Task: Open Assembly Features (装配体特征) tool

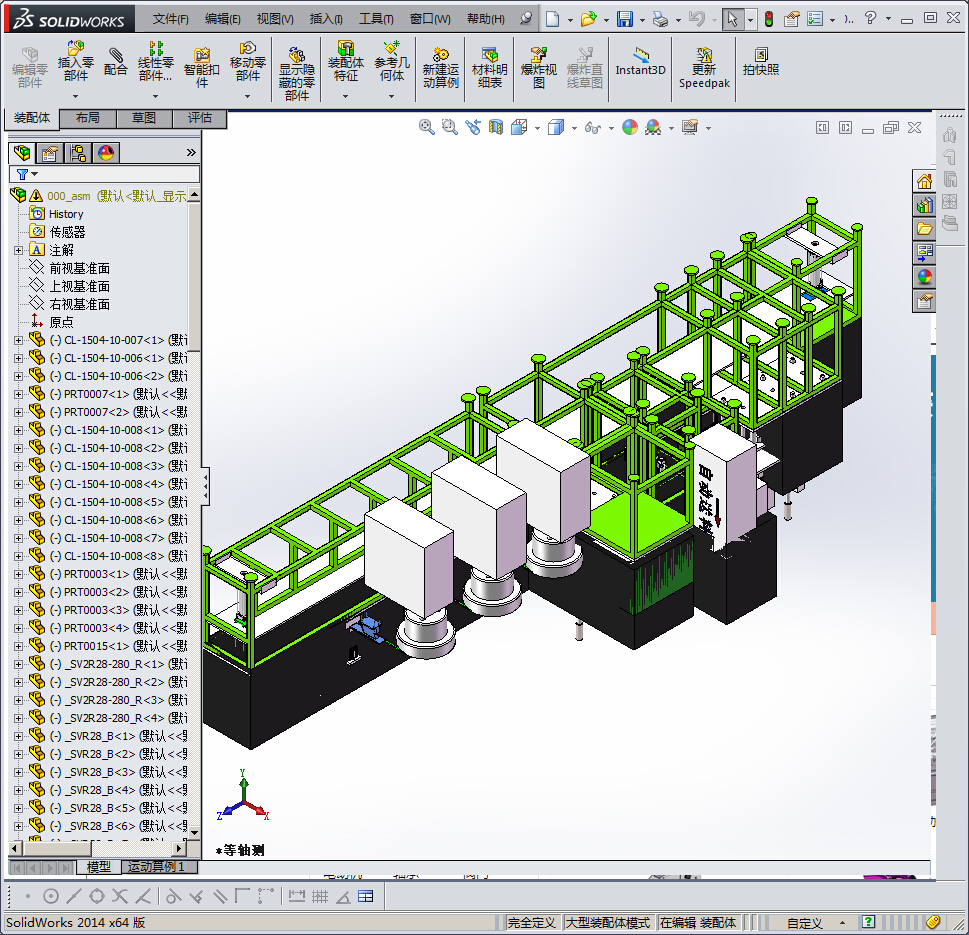Action: [x=345, y=62]
